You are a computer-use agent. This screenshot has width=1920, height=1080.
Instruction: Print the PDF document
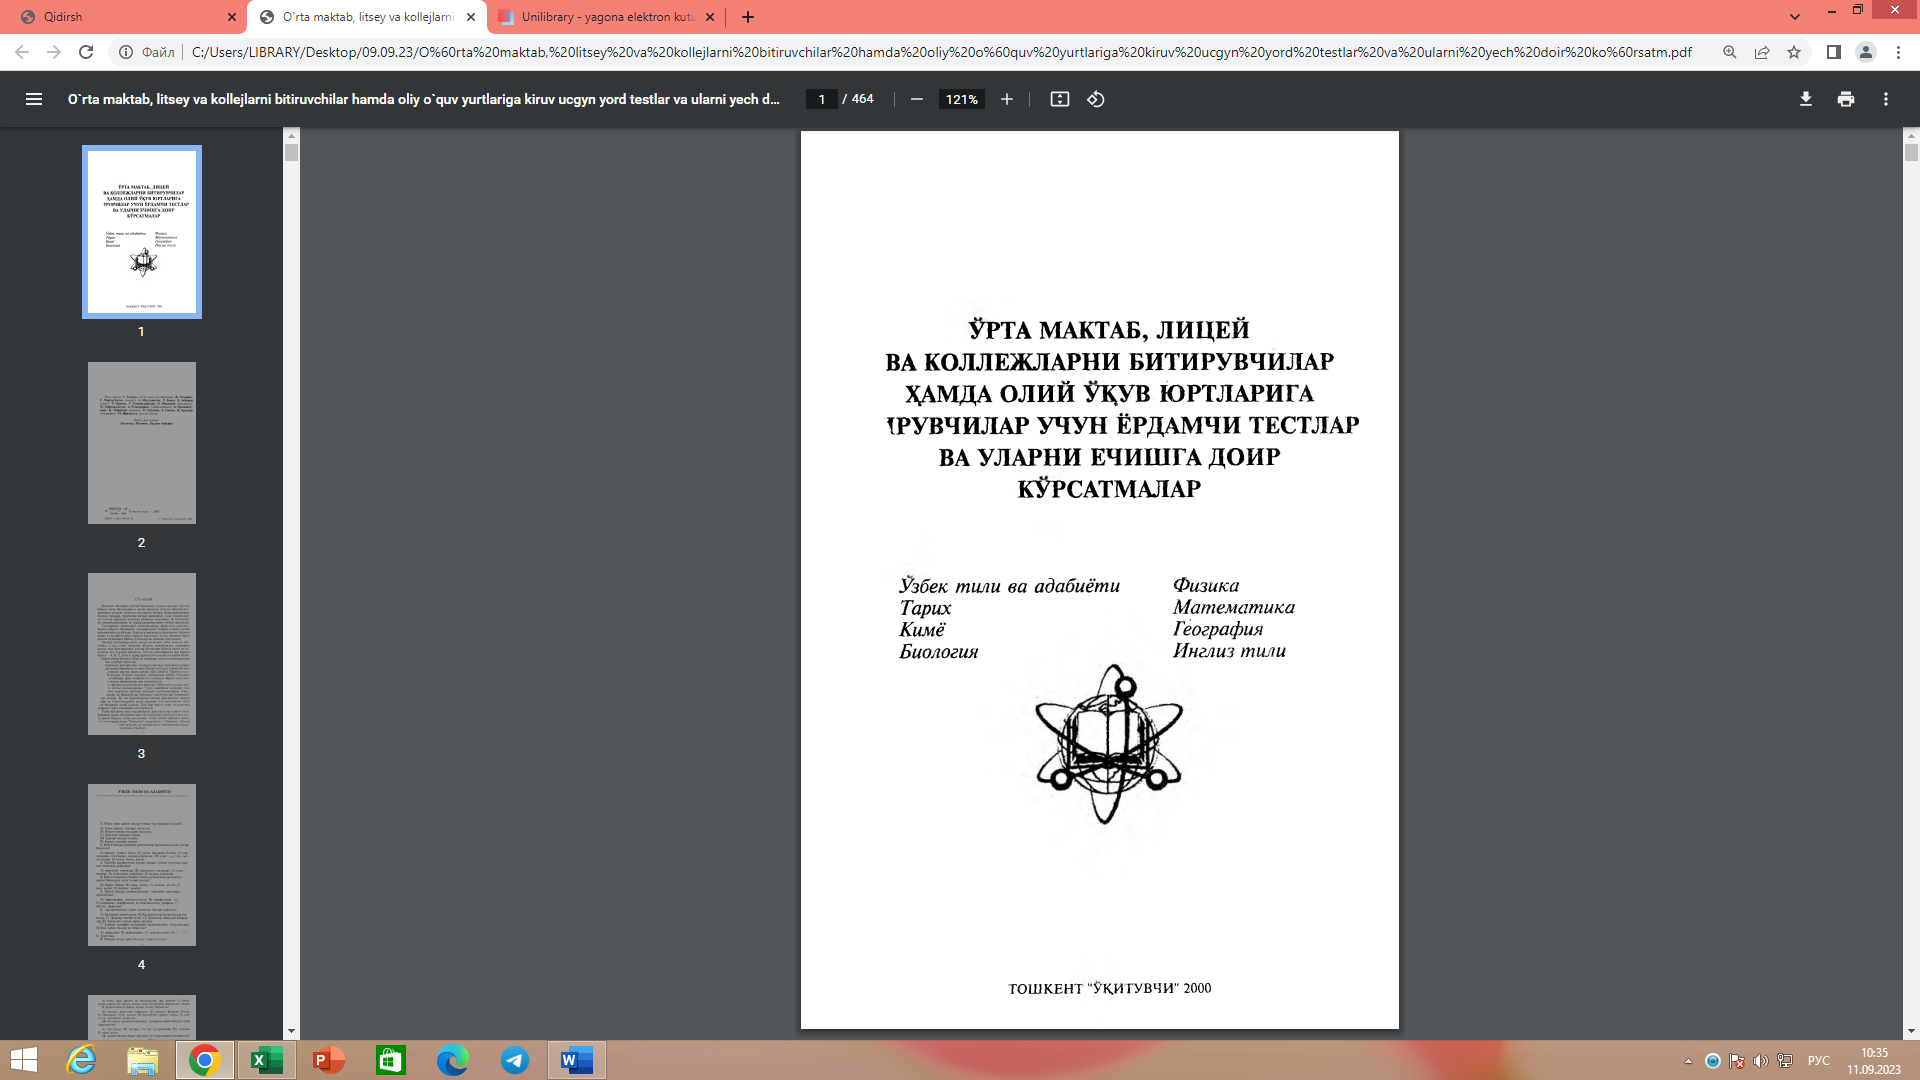coord(1845,99)
